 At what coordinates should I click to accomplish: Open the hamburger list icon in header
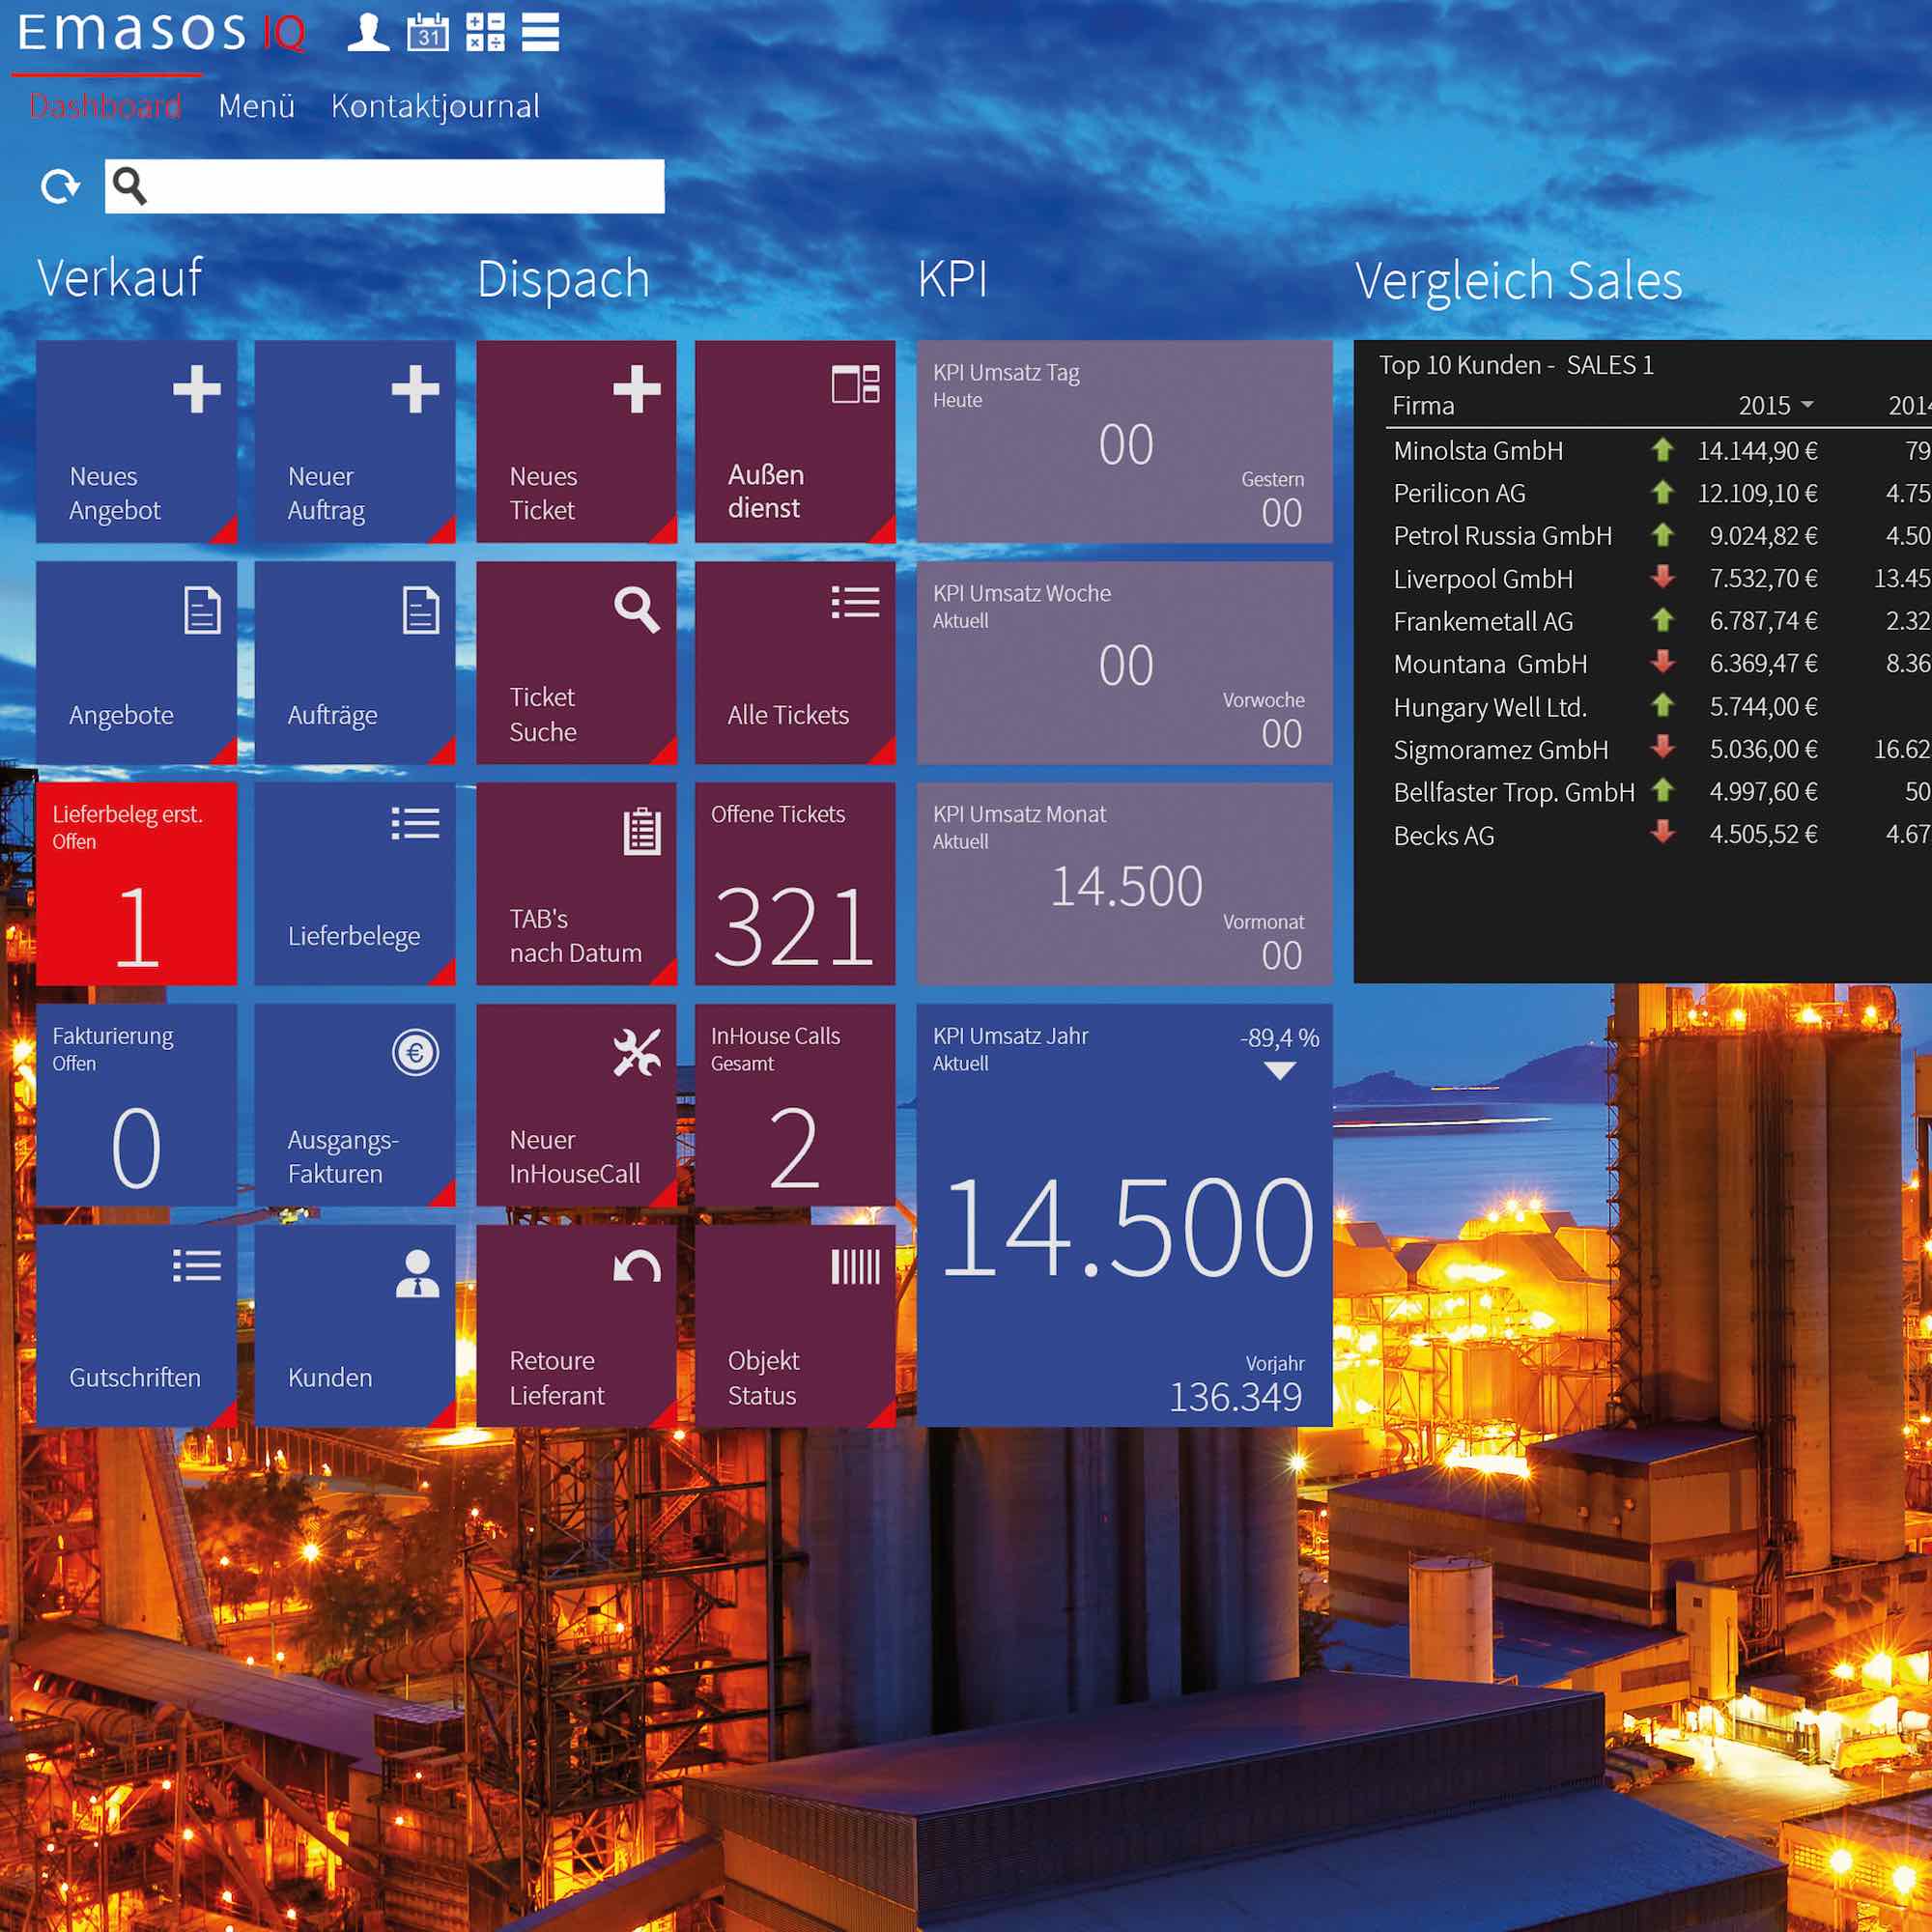[541, 32]
